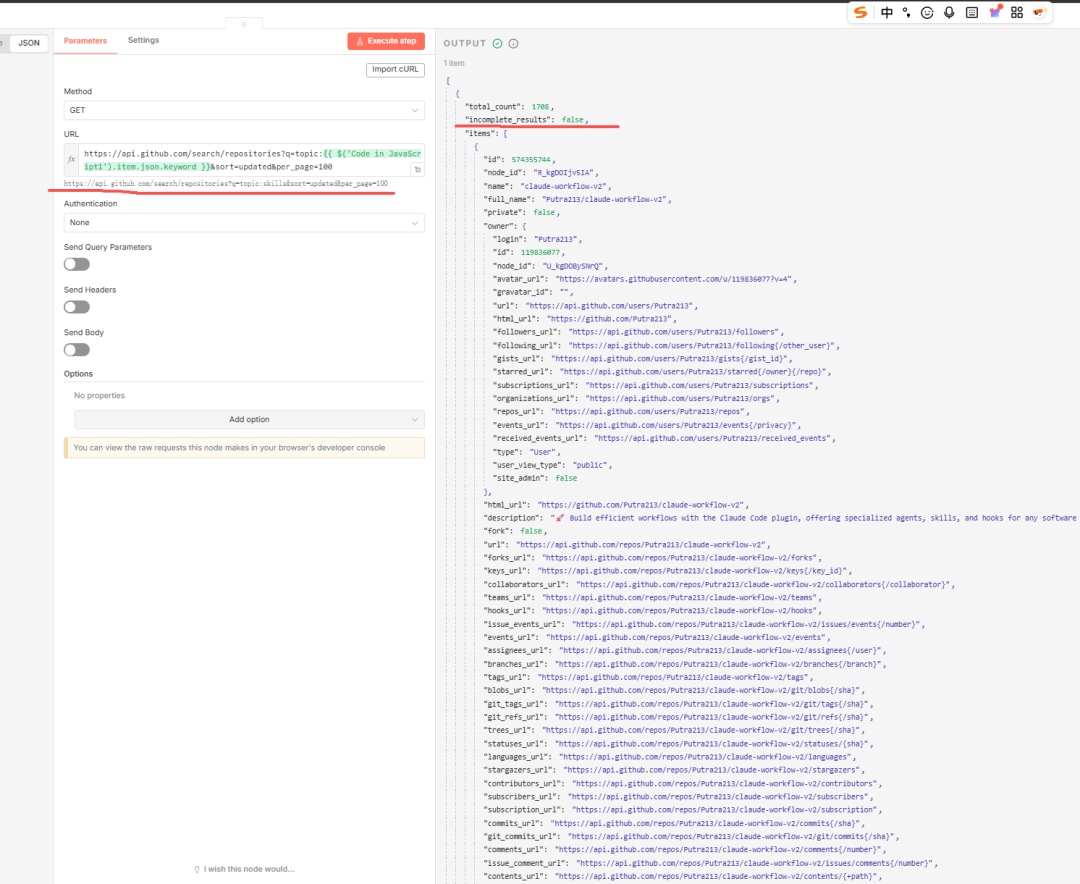Viewport: 1080px width, 884px height.
Task: Open the Method dropdown showing GET
Action: pos(244,110)
